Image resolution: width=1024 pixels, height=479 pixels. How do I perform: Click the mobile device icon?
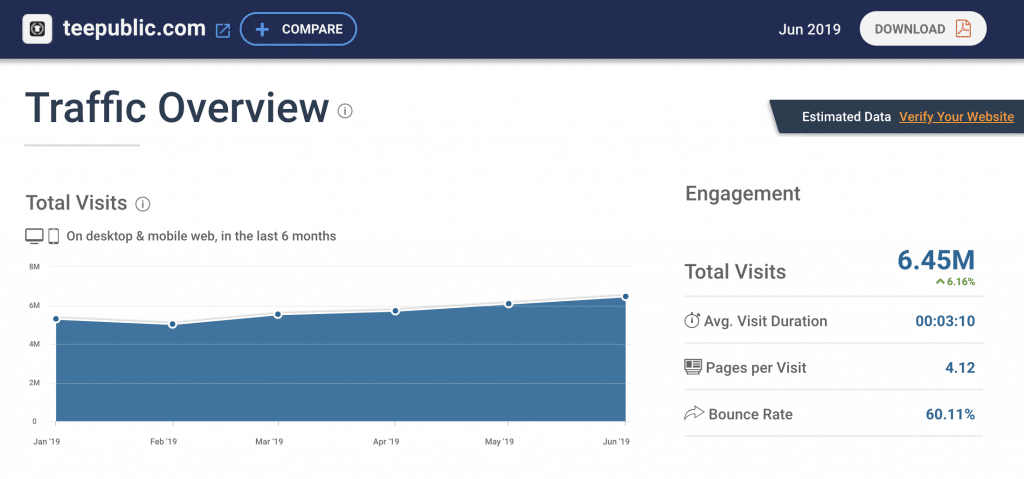(x=54, y=237)
